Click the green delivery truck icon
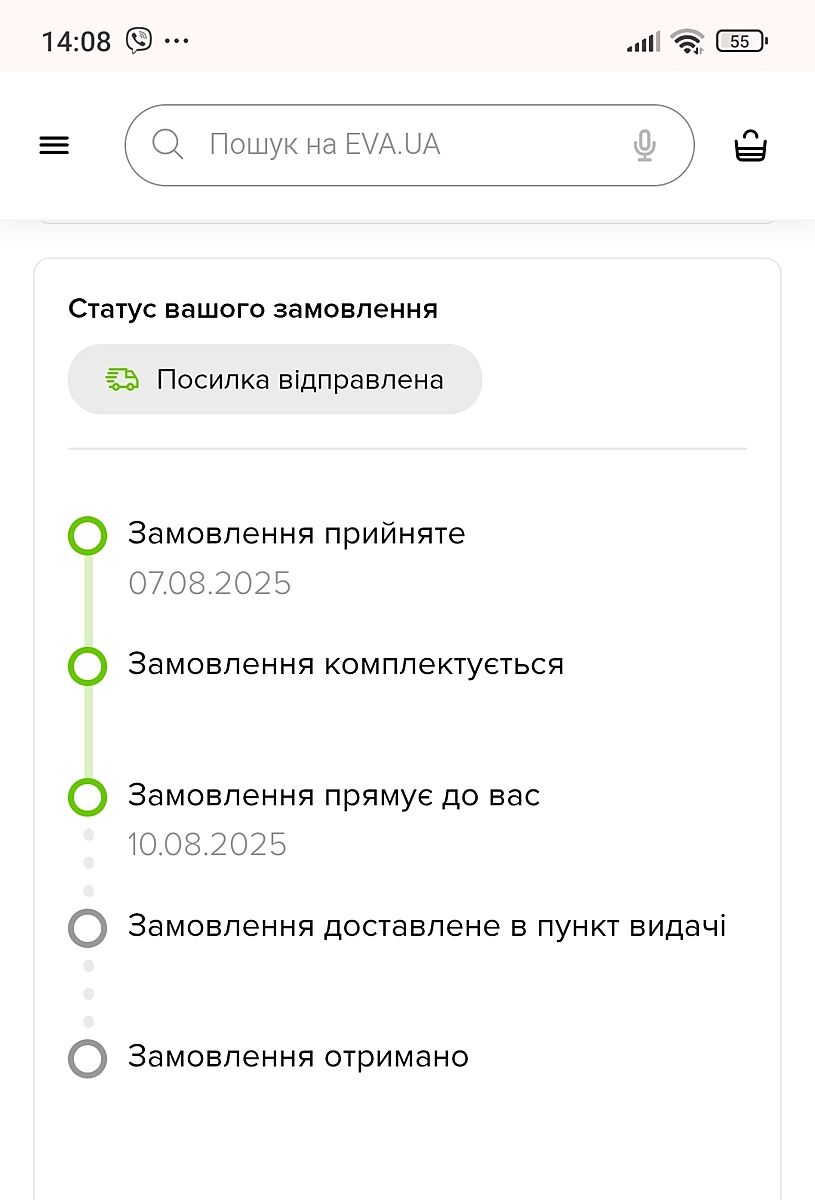 (x=122, y=379)
